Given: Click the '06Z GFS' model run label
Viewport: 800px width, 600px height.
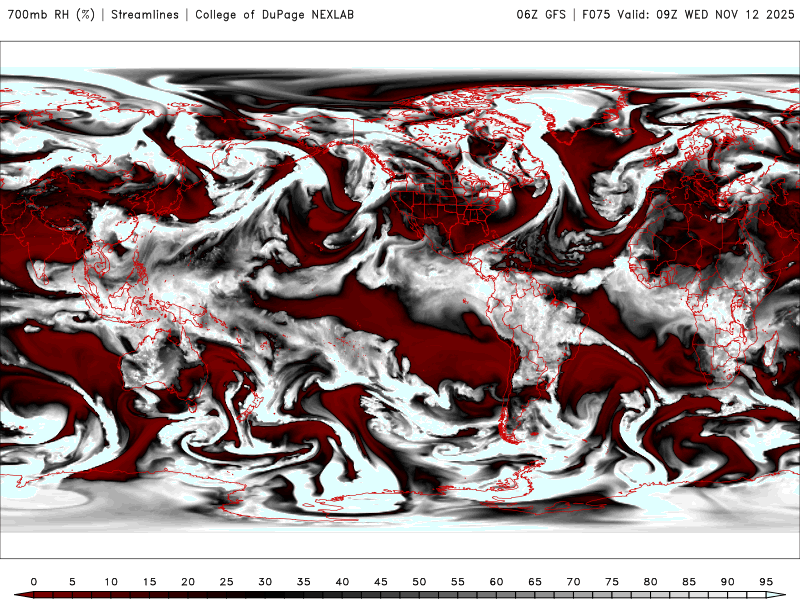Looking at the screenshot, I should tap(541, 14).
